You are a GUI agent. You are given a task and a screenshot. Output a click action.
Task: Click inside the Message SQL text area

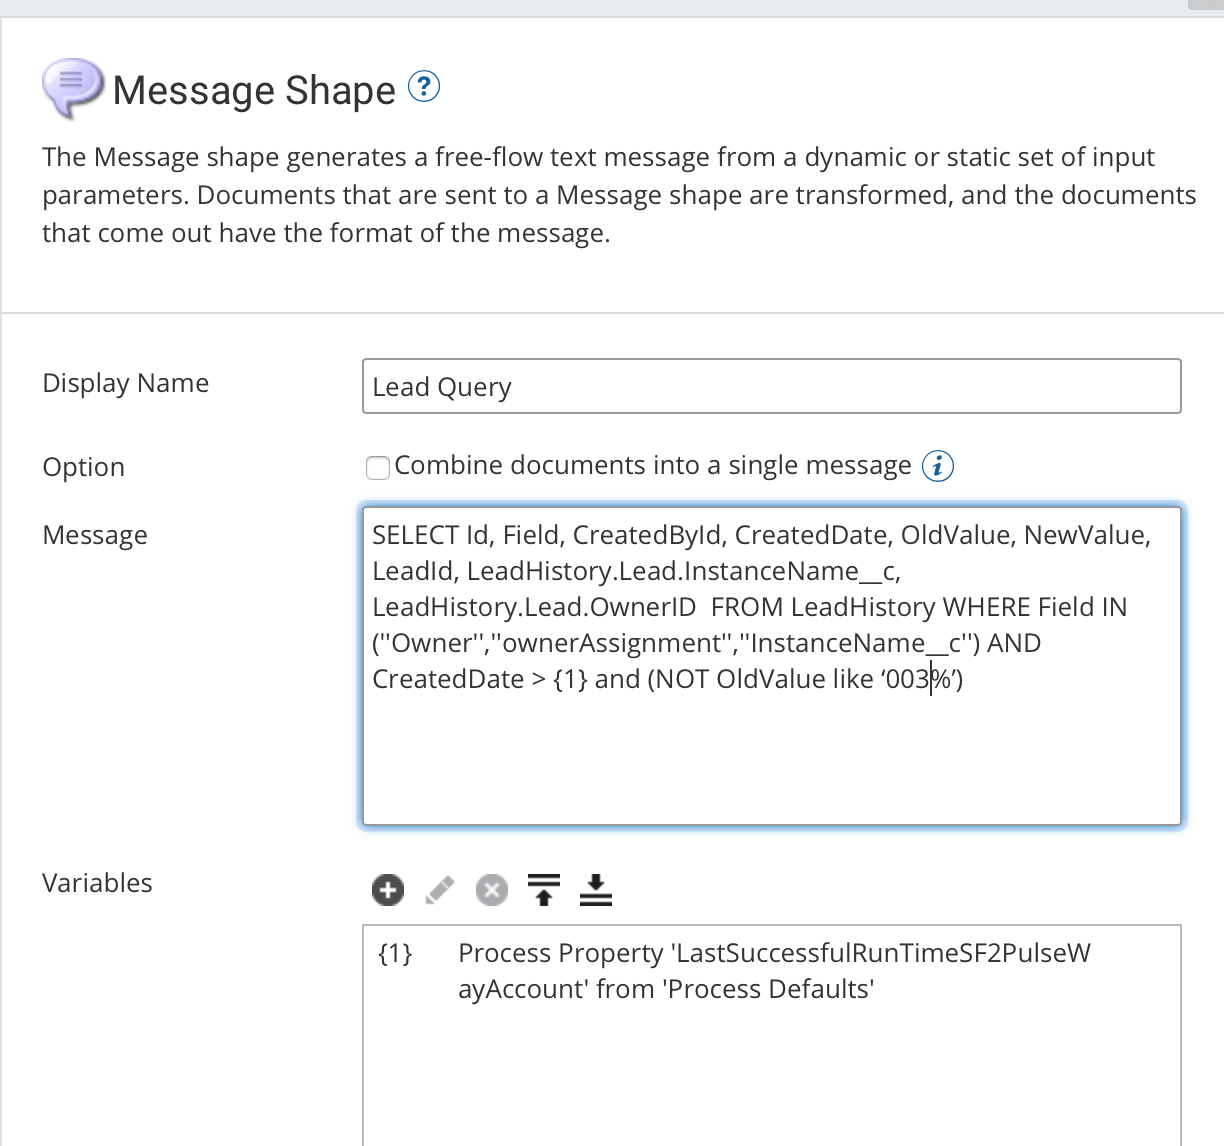[x=770, y=750]
